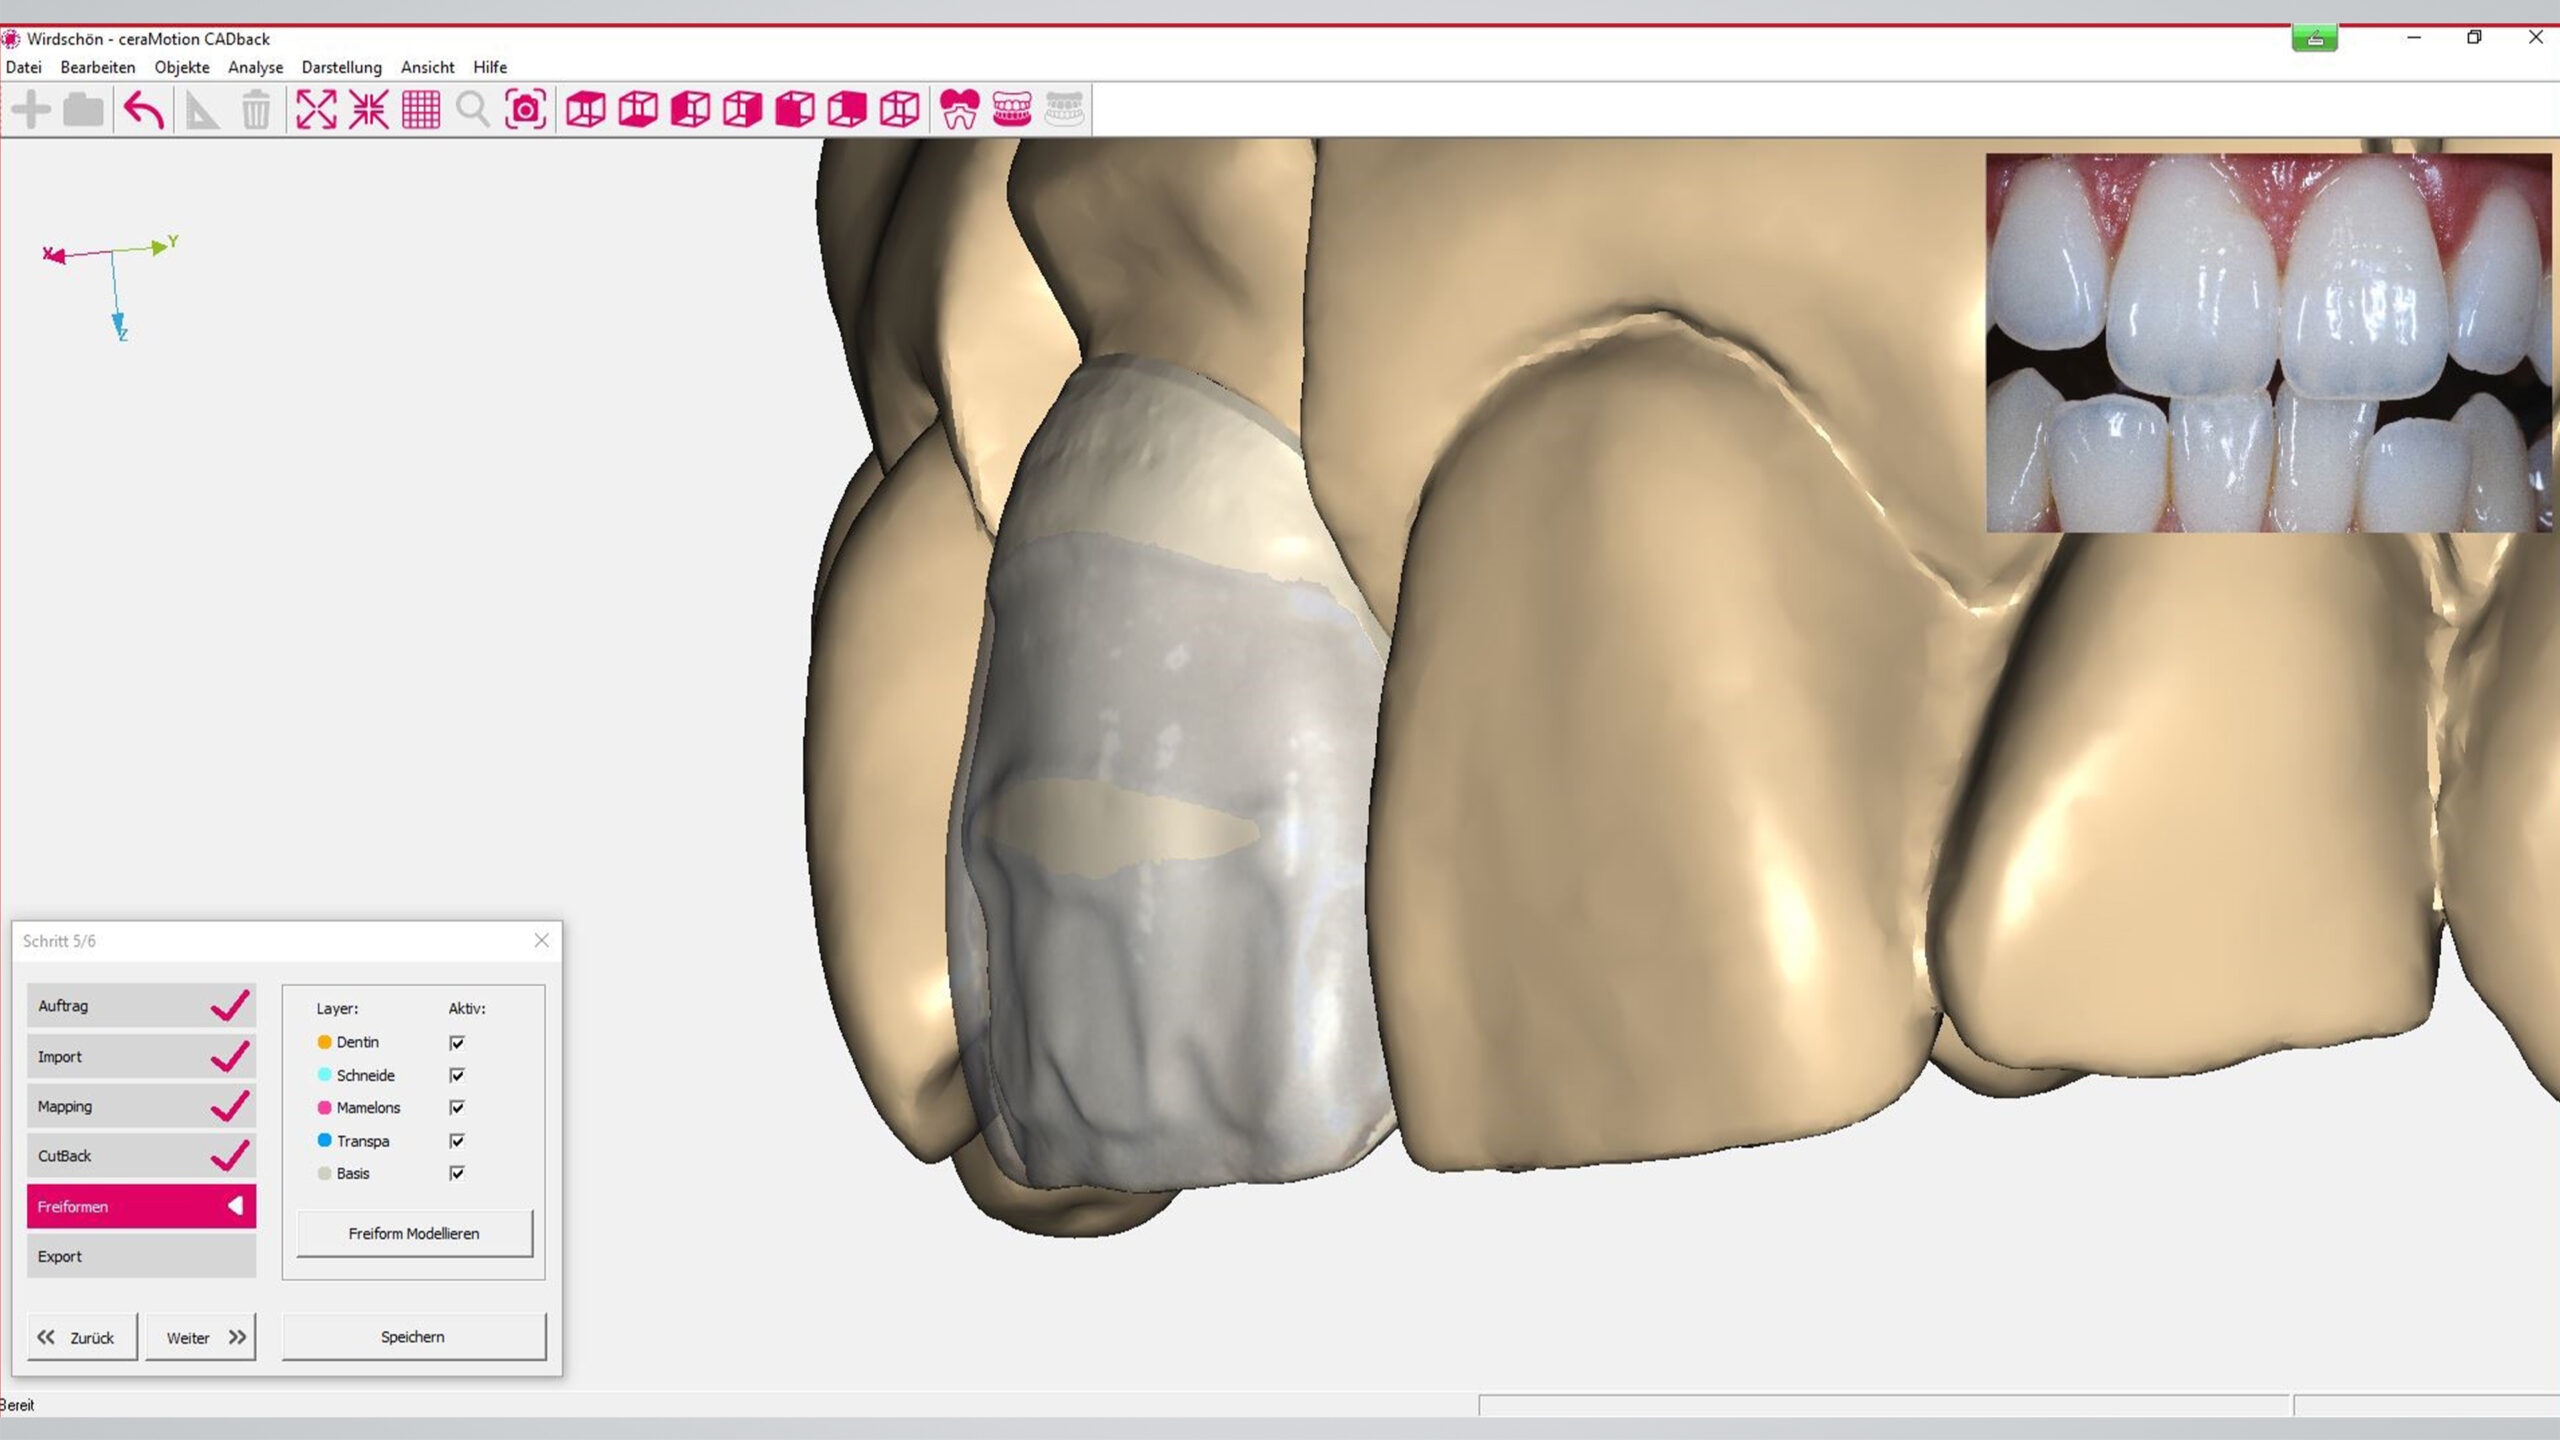Click the expand-to-fit arrows icon

click(x=316, y=110)
